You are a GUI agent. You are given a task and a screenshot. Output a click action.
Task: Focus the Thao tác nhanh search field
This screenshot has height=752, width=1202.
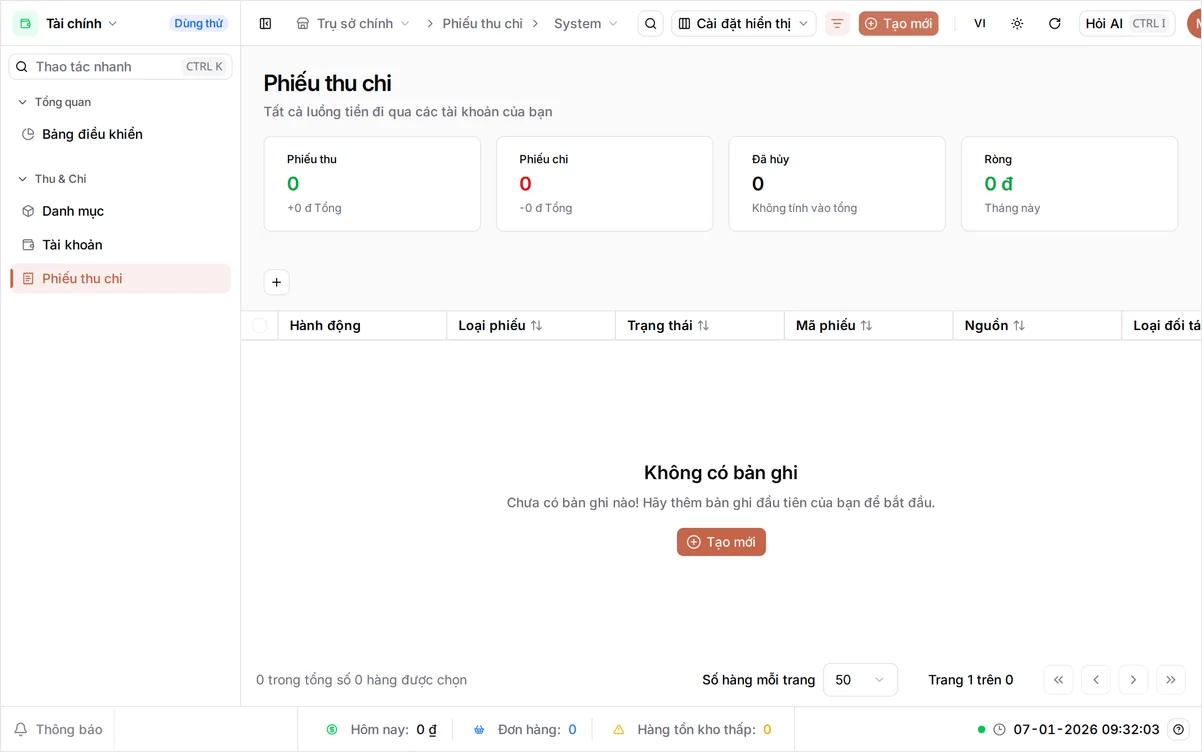coord(120,66)
